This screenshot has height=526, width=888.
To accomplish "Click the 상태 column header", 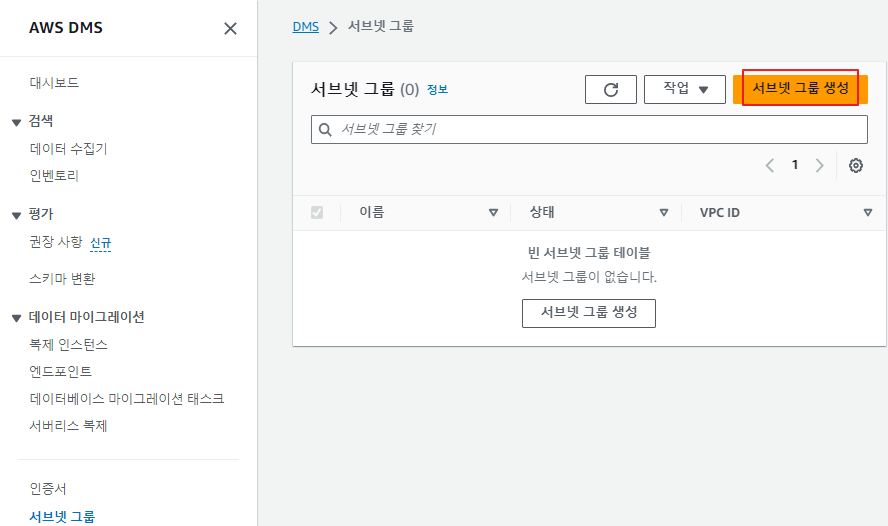I will [541, 212].
